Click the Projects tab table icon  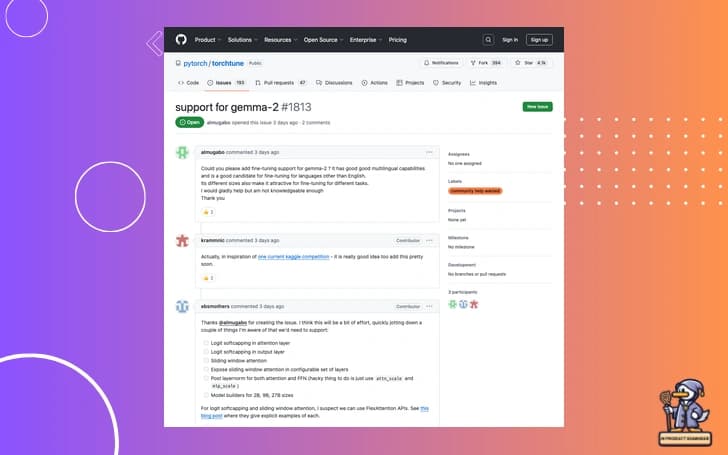399,83
